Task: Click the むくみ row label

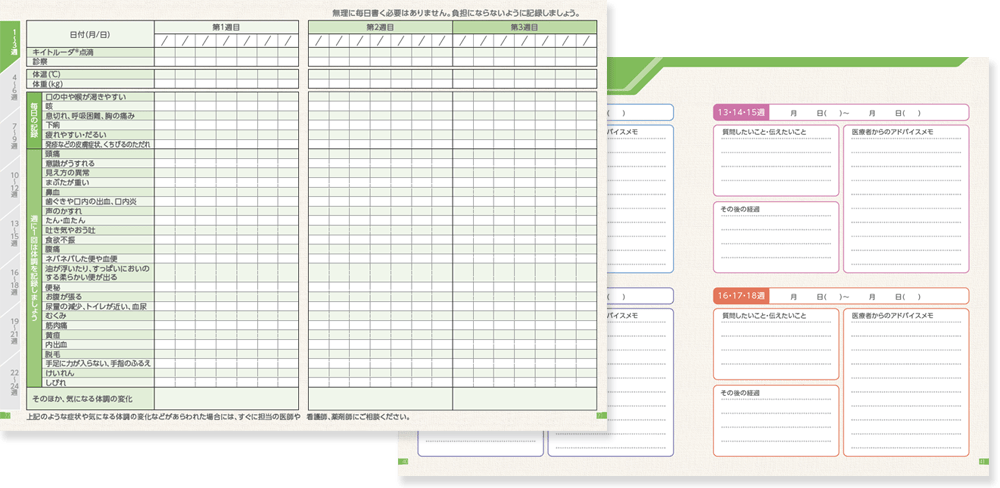Action: click(98, 316)
